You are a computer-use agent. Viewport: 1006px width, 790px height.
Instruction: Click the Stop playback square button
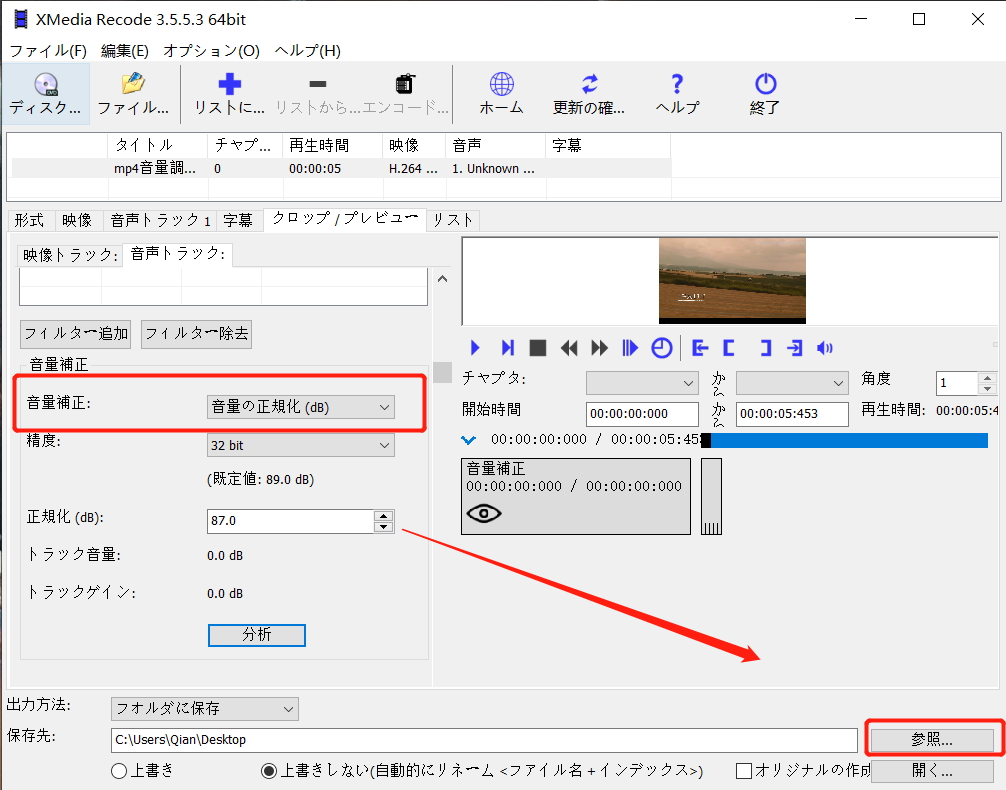point(538,348)
